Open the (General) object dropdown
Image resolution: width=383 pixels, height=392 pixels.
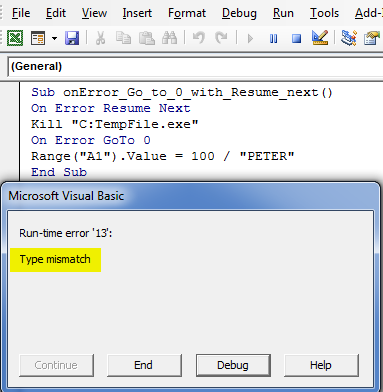[195, 66]
